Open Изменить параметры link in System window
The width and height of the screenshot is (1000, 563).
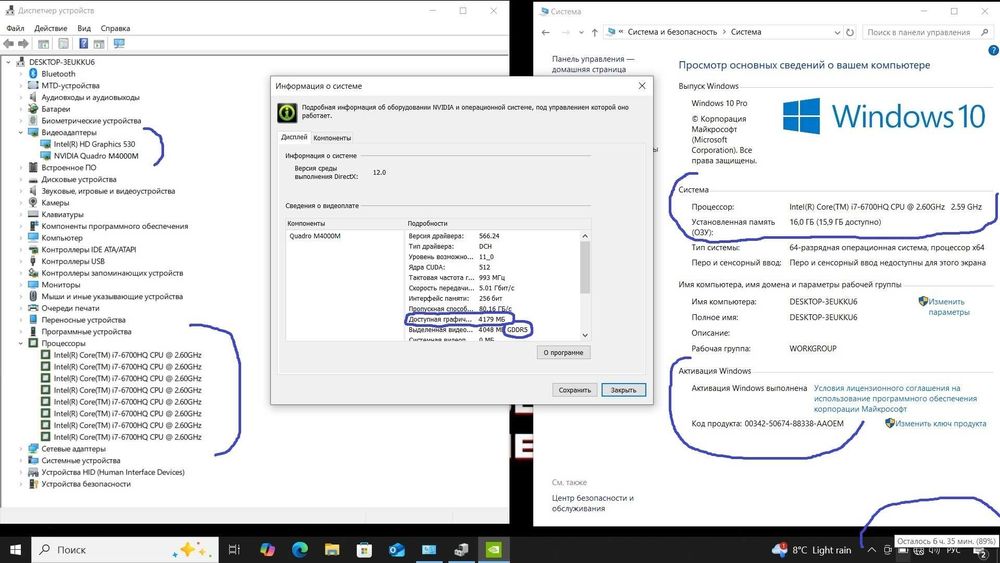click(x=948, y=307)
